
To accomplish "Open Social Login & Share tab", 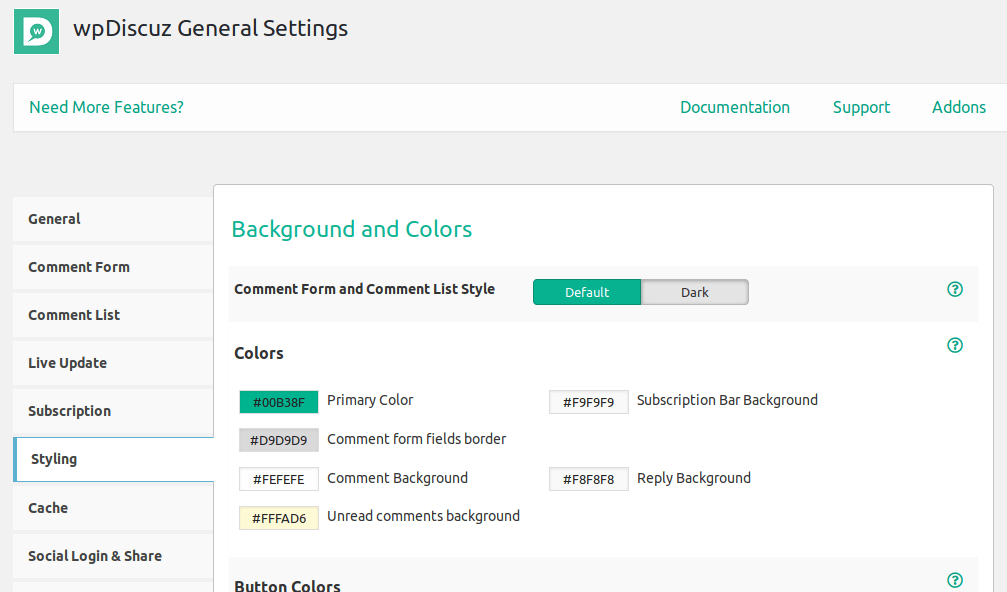I will click(x=113, y=556).
